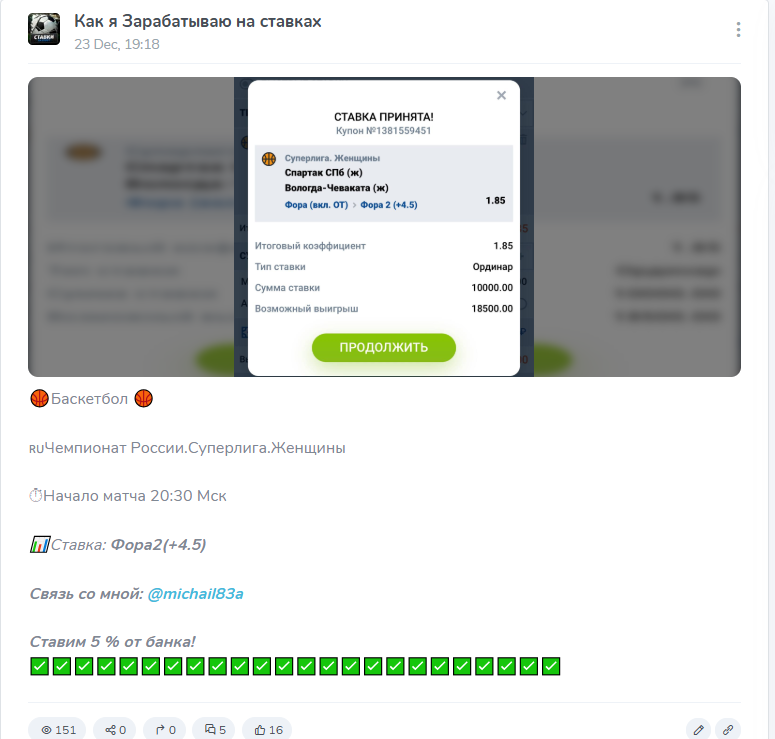This screenshot has height=739, width=775.
Task: Click the last green checkmark emoji in row
Action: pos(551,666)
